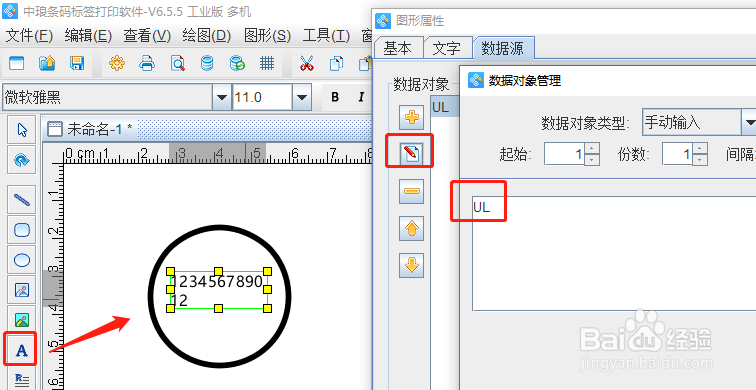Increase the 起始 value stepper
Viewport: 756px width, 390px height.
(x=592, y=148)
